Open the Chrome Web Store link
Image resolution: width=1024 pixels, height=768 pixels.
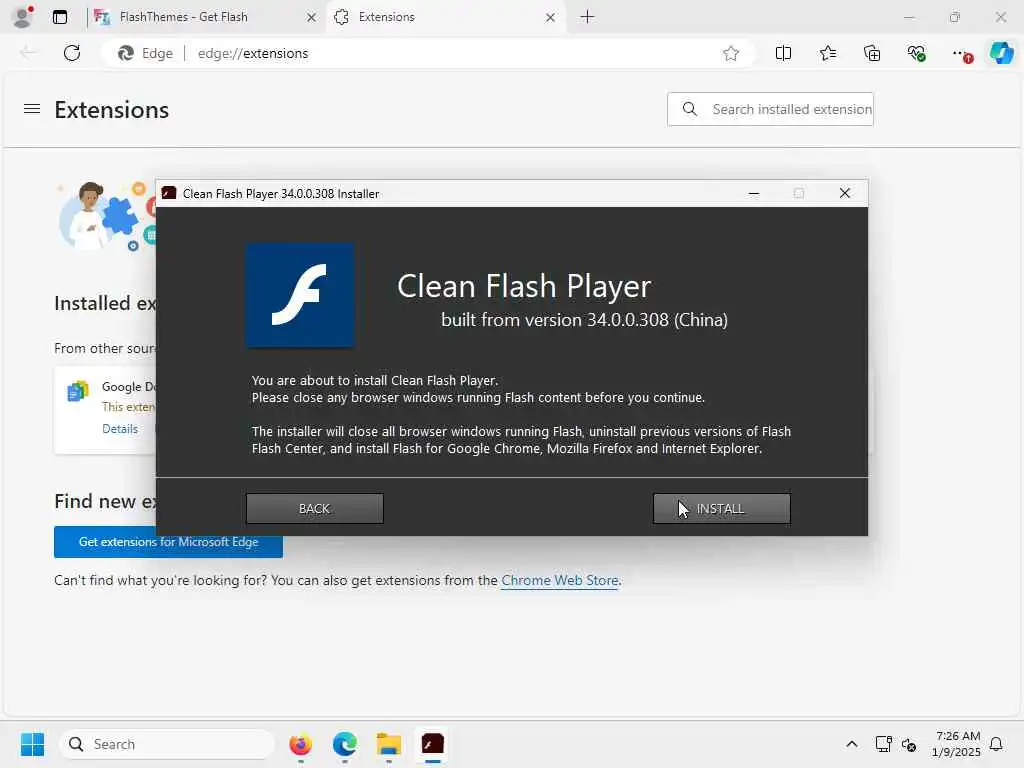click(x=560, y=580)
